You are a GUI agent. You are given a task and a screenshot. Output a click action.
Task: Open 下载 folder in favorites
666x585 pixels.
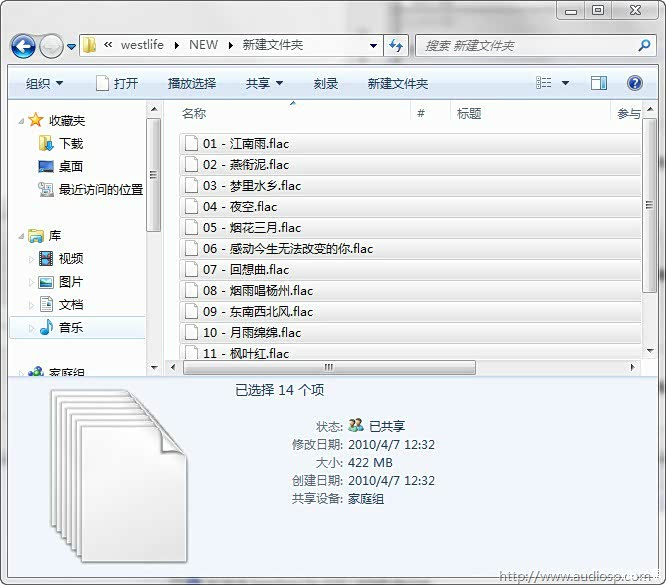tap(70, 144)
